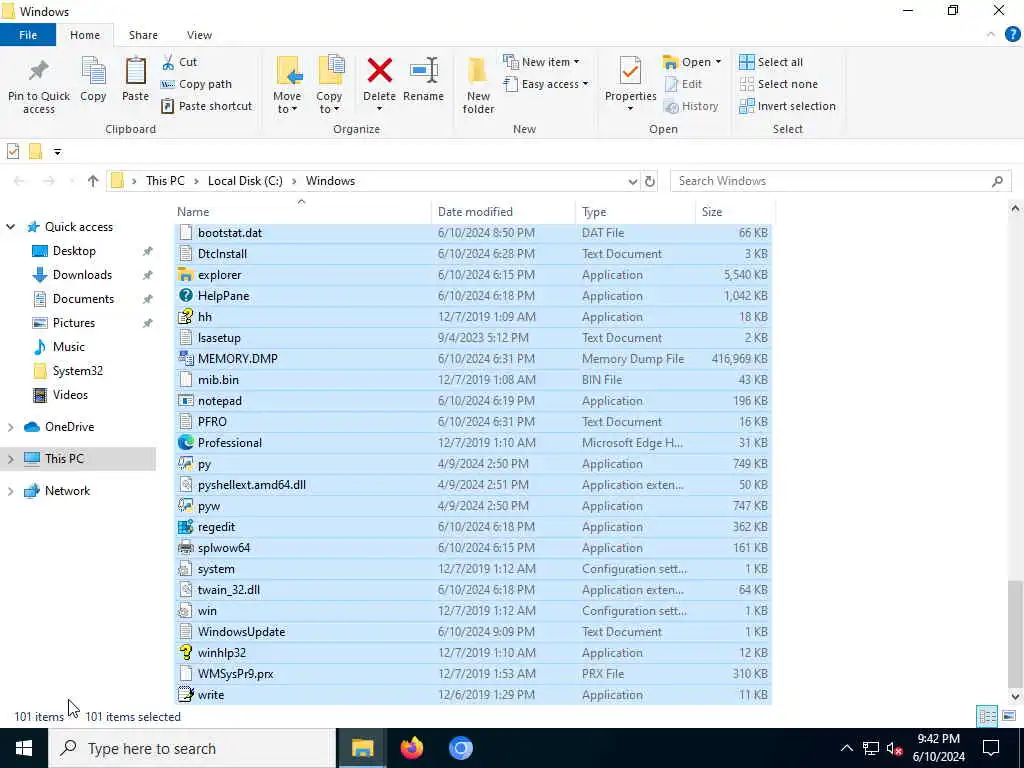Click the muted volume tray icon

(x=894, y=748)
